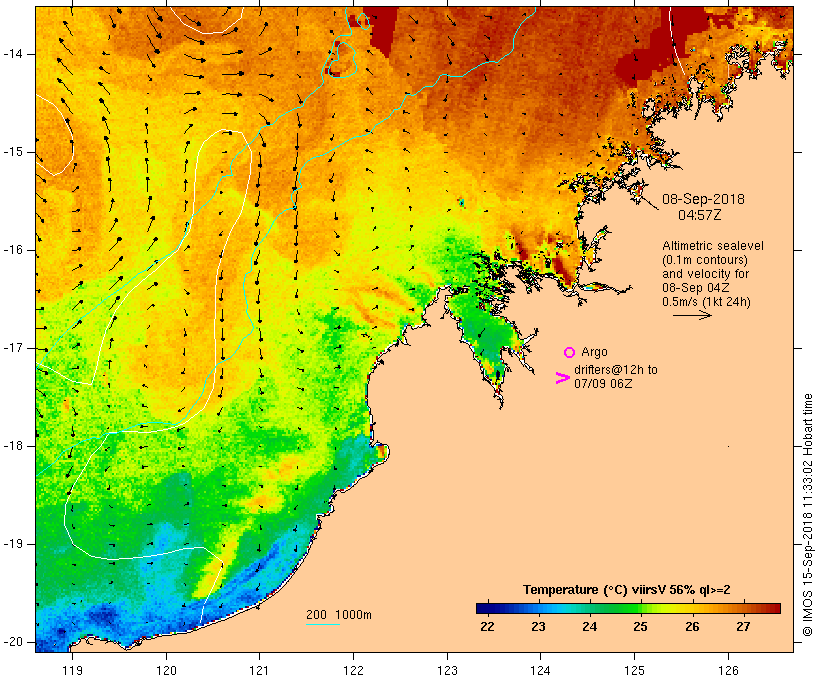Click the '200 1000m' bathymetry label
The image size is (820, 680).
(x=339, y=615)
